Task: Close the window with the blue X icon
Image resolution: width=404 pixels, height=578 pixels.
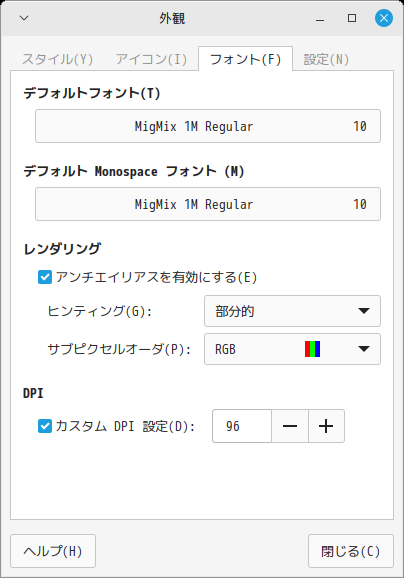Action: click(x=384, y=18)
